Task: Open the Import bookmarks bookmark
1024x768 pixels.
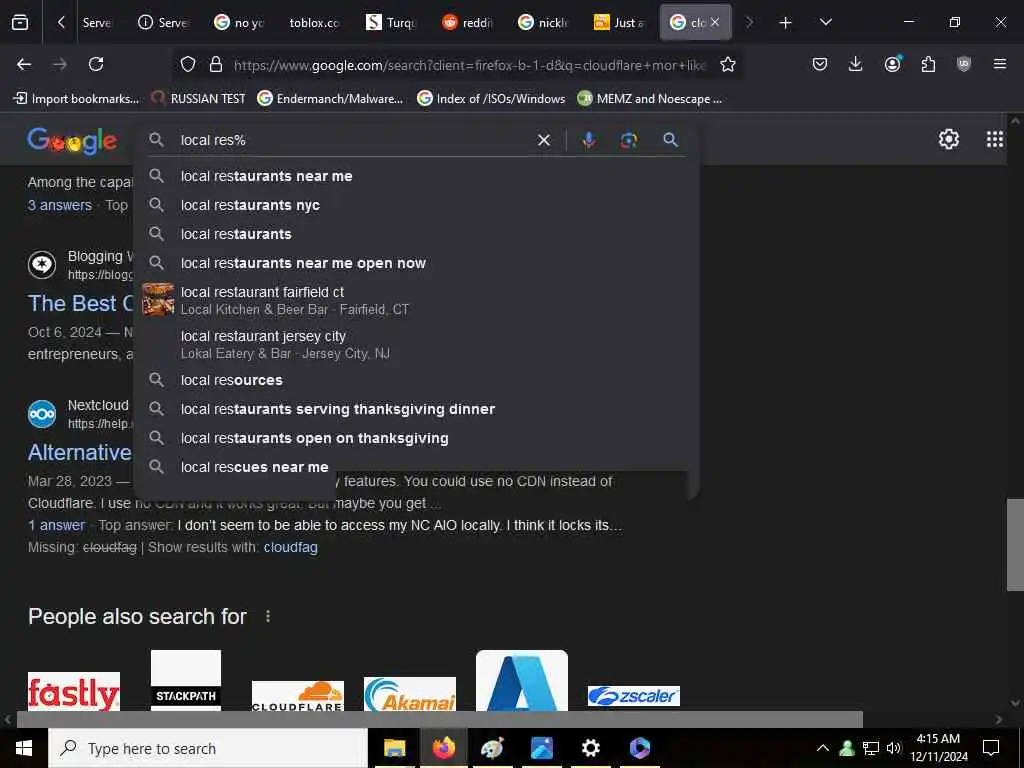Action: [76, 99]
